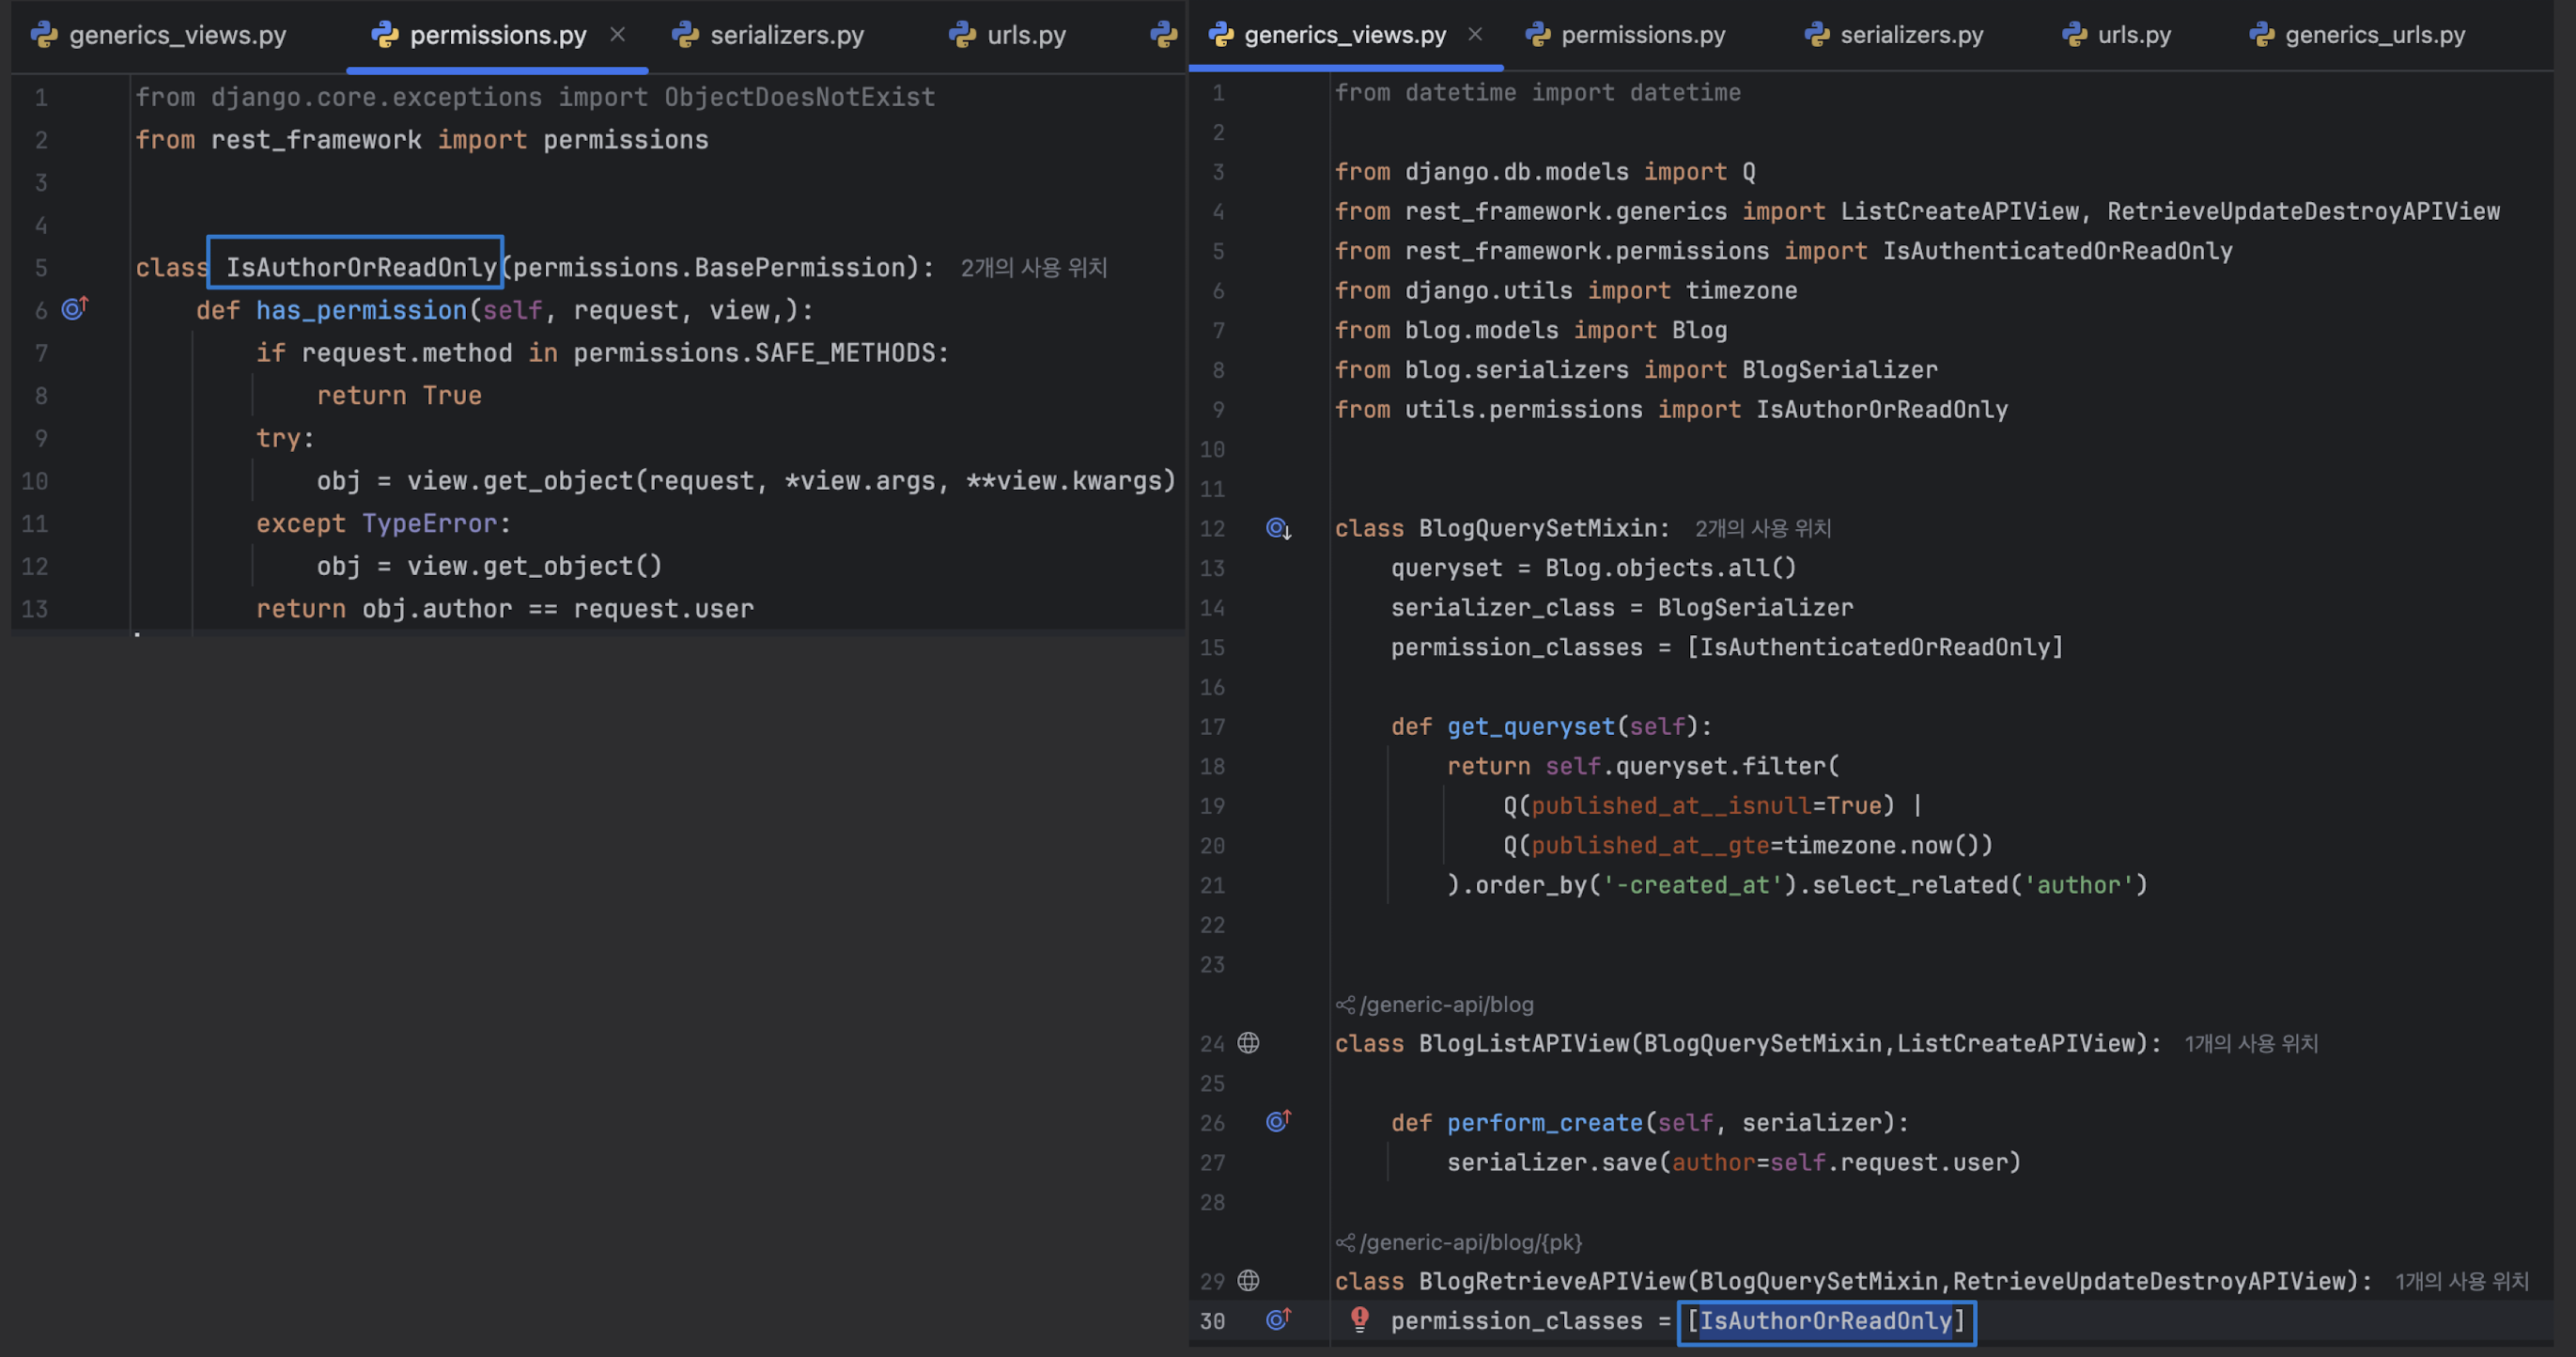Click globe endpoint icon beside BlogListAPIView

[1248, 1043]
